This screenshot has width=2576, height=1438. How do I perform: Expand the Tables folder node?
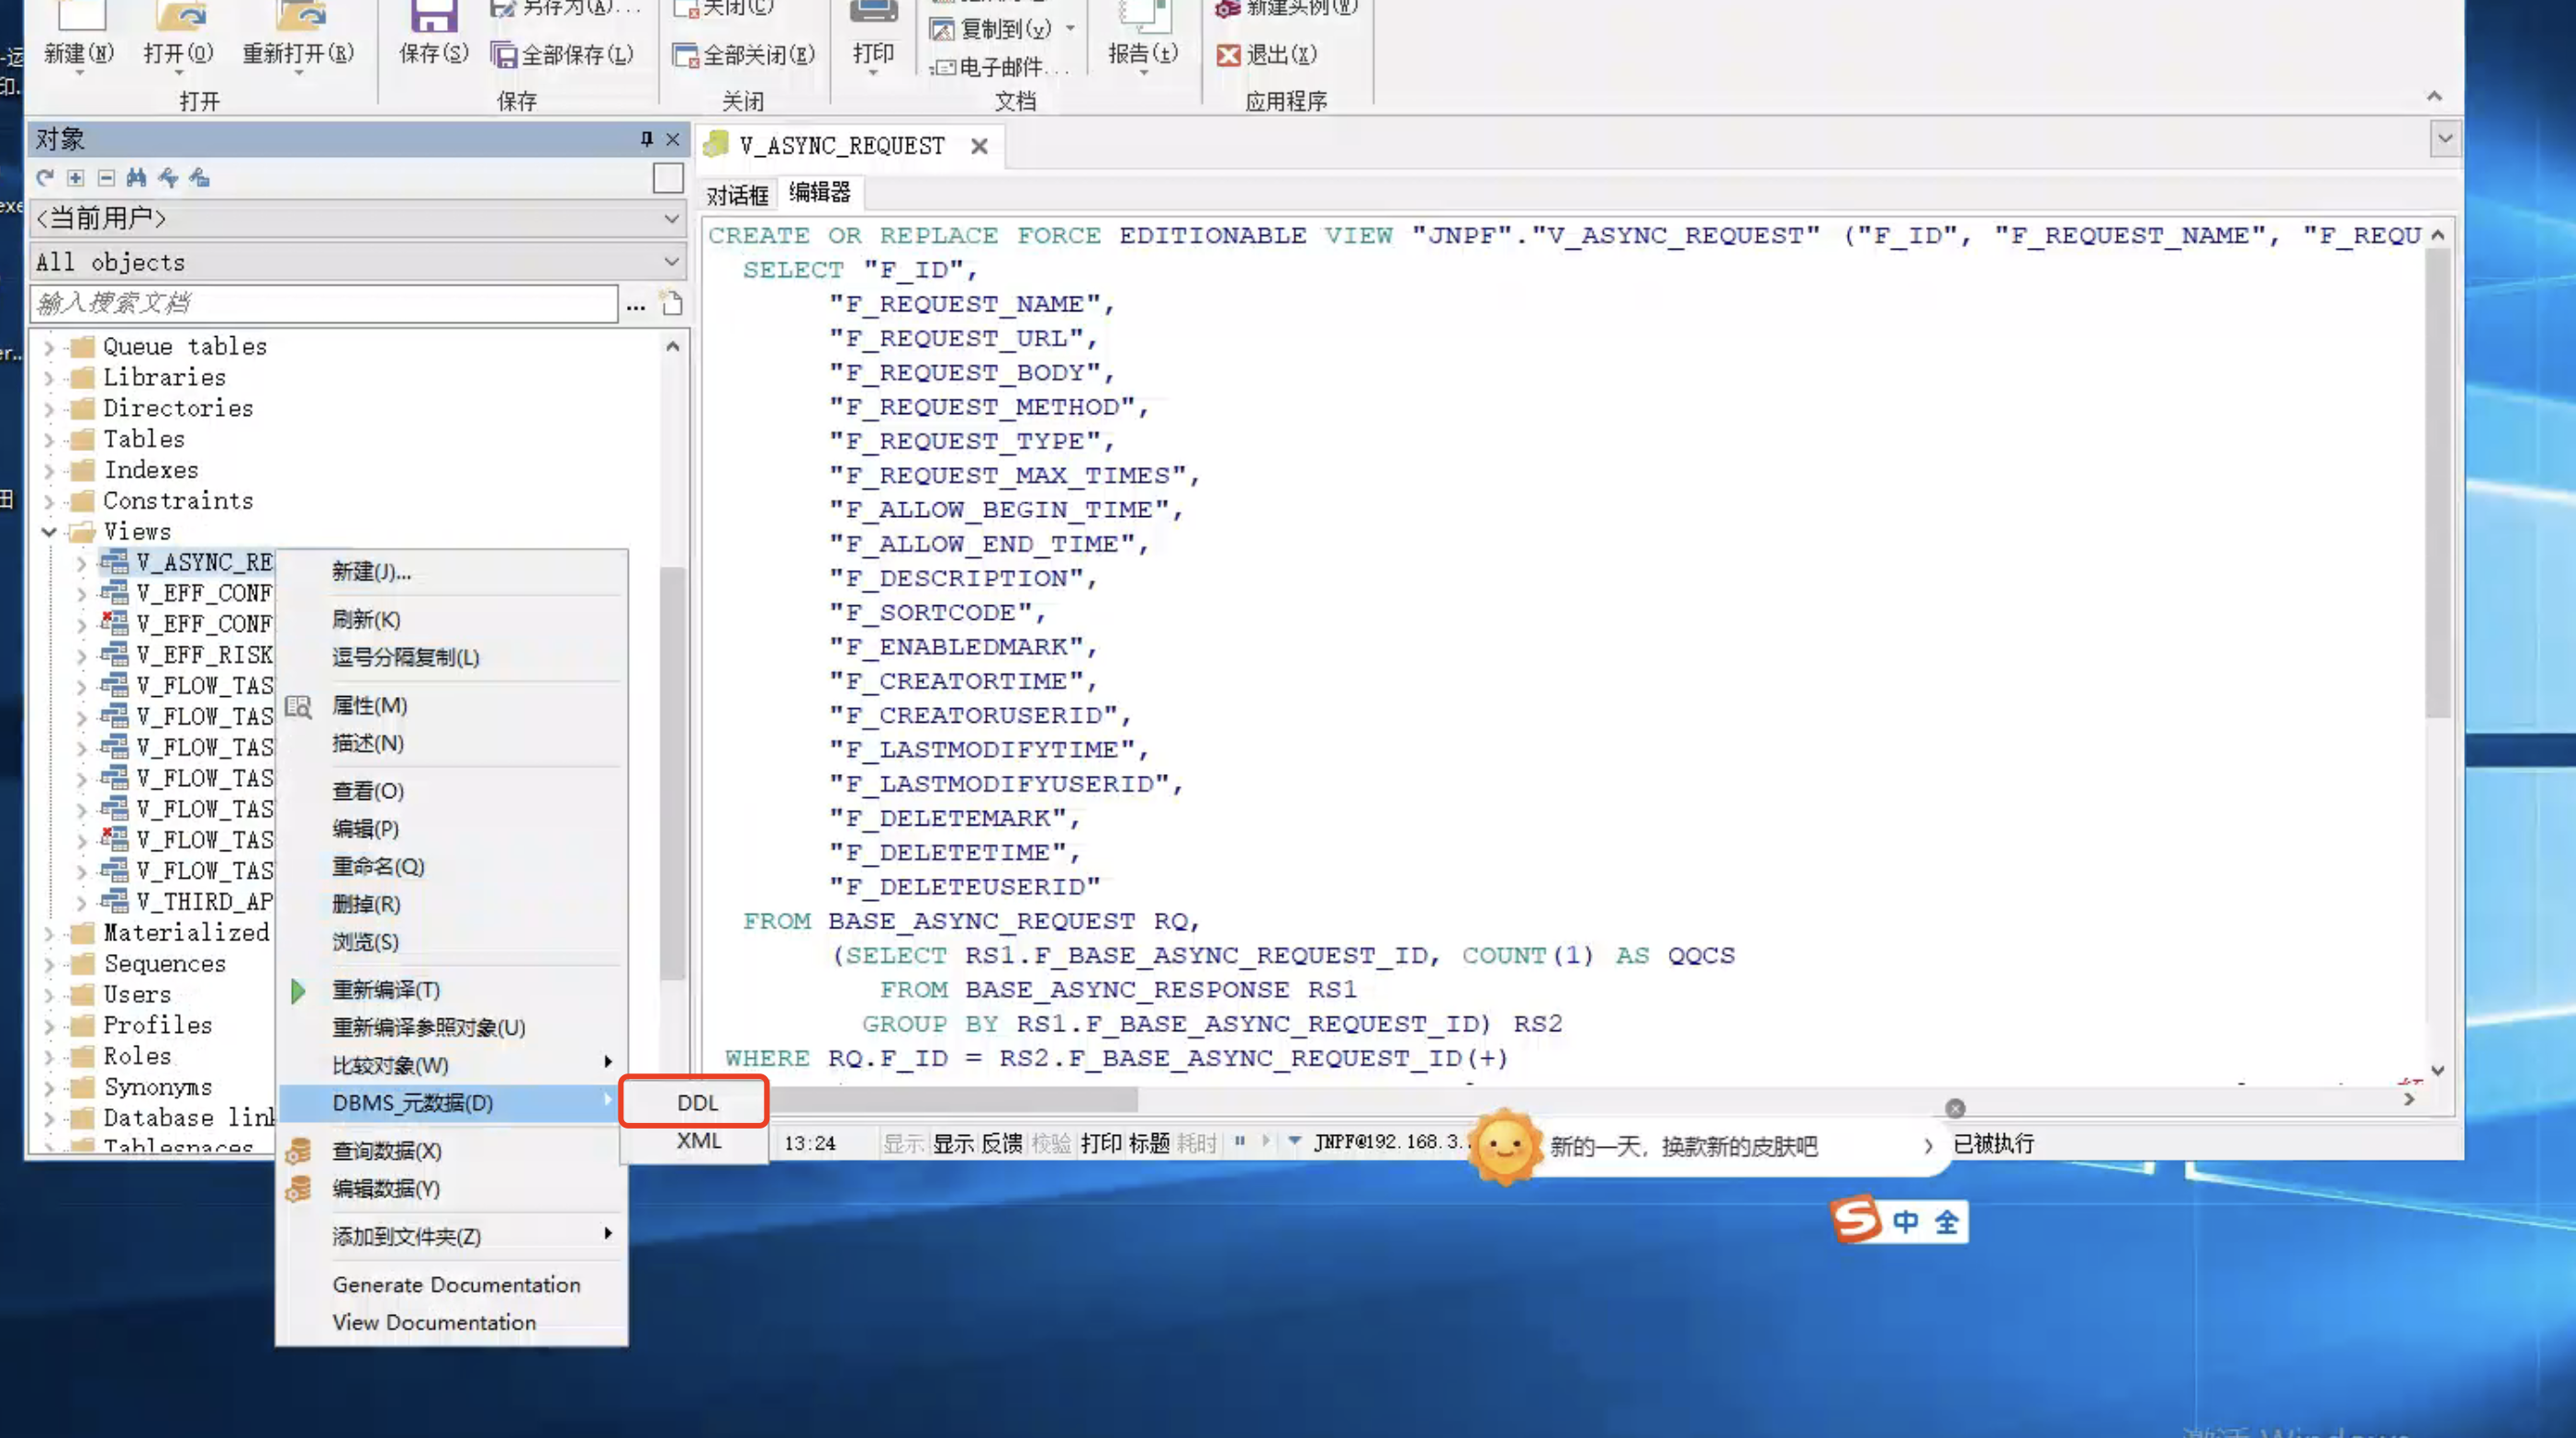pos(48,440)
